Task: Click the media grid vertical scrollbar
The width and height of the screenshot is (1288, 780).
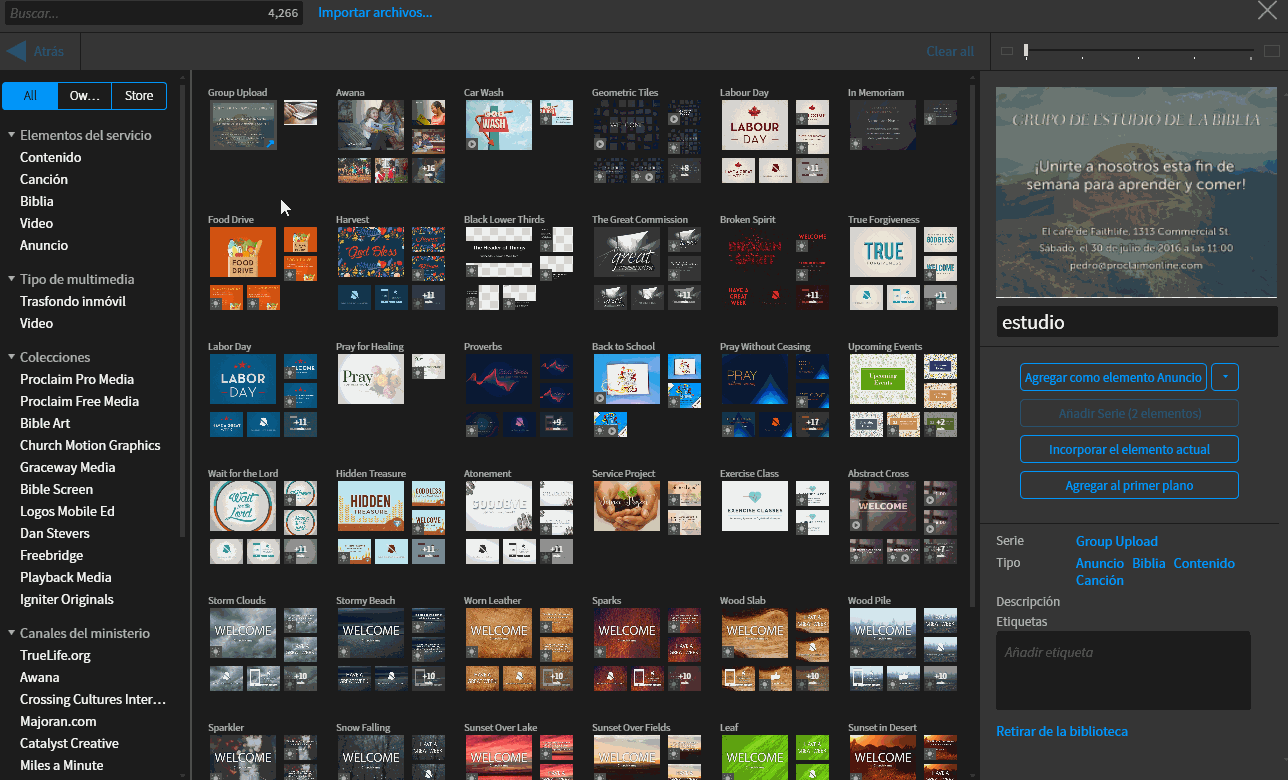Action: tap(973, 345)
